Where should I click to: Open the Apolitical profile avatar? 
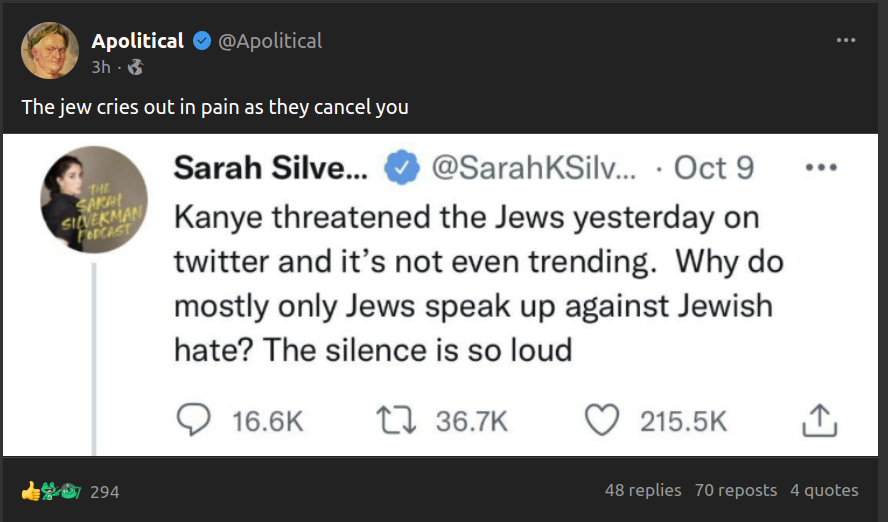[50, 51]
